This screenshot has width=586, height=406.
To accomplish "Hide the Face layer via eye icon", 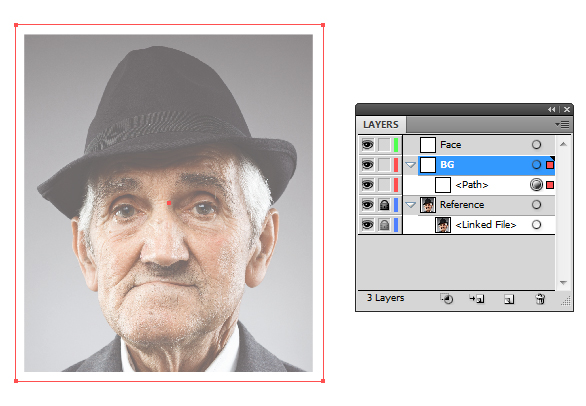I will click(x=367, y=145).
